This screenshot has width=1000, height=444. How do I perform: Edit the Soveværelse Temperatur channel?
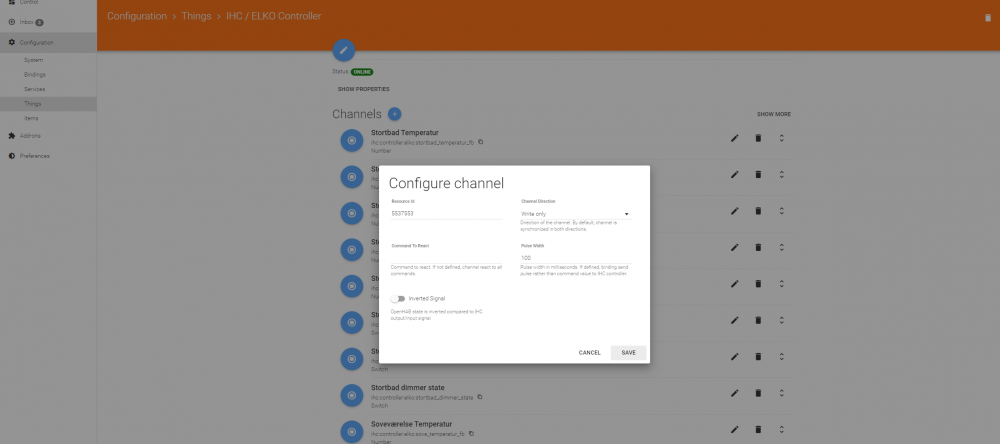tap(734, 429)
